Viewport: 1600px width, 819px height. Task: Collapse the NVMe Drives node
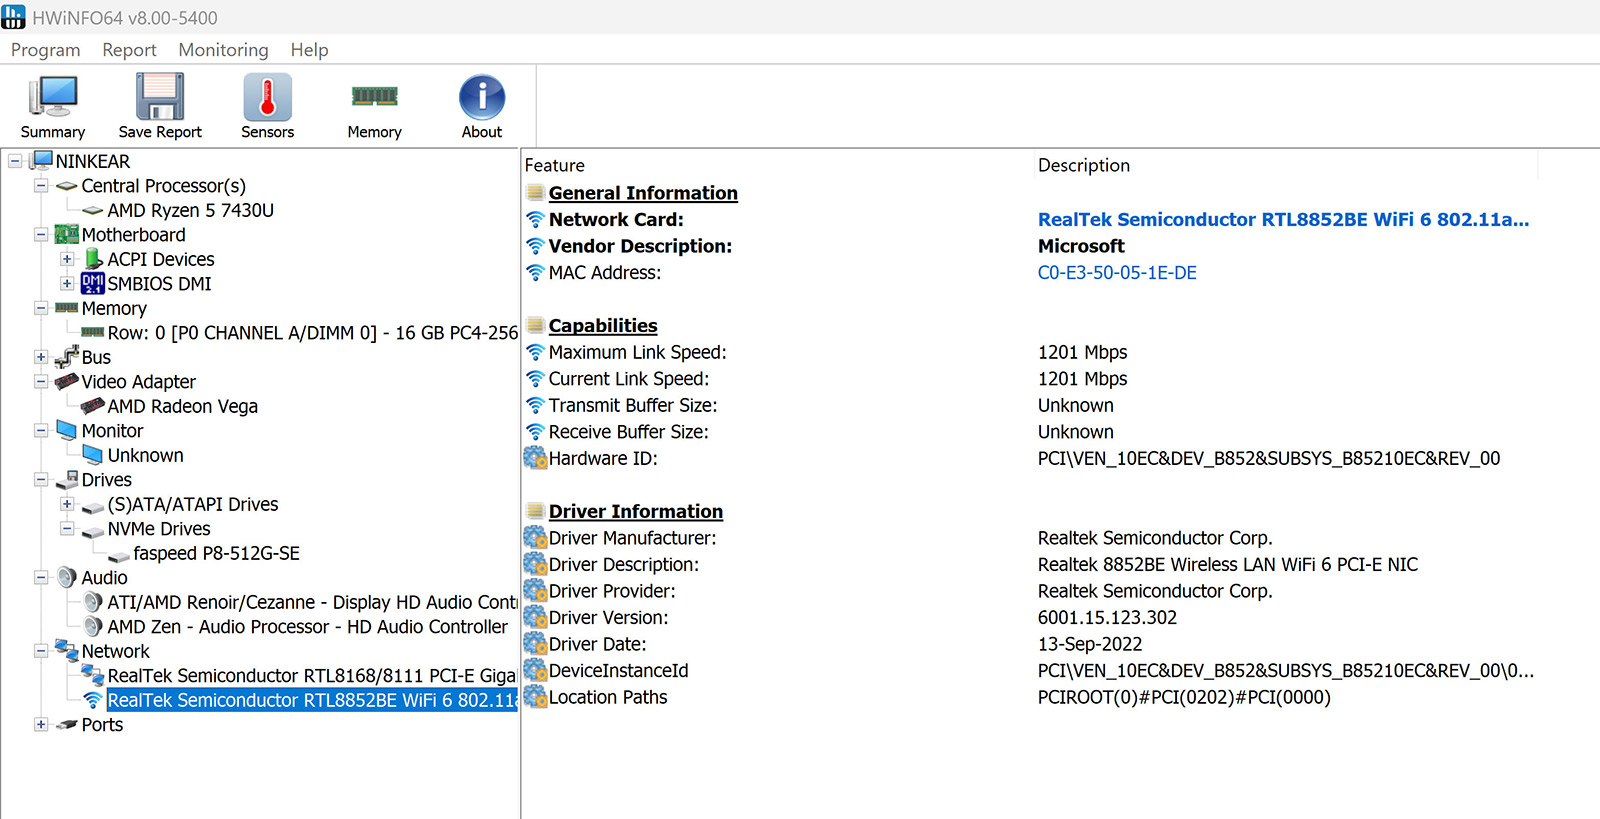point(67,528)
